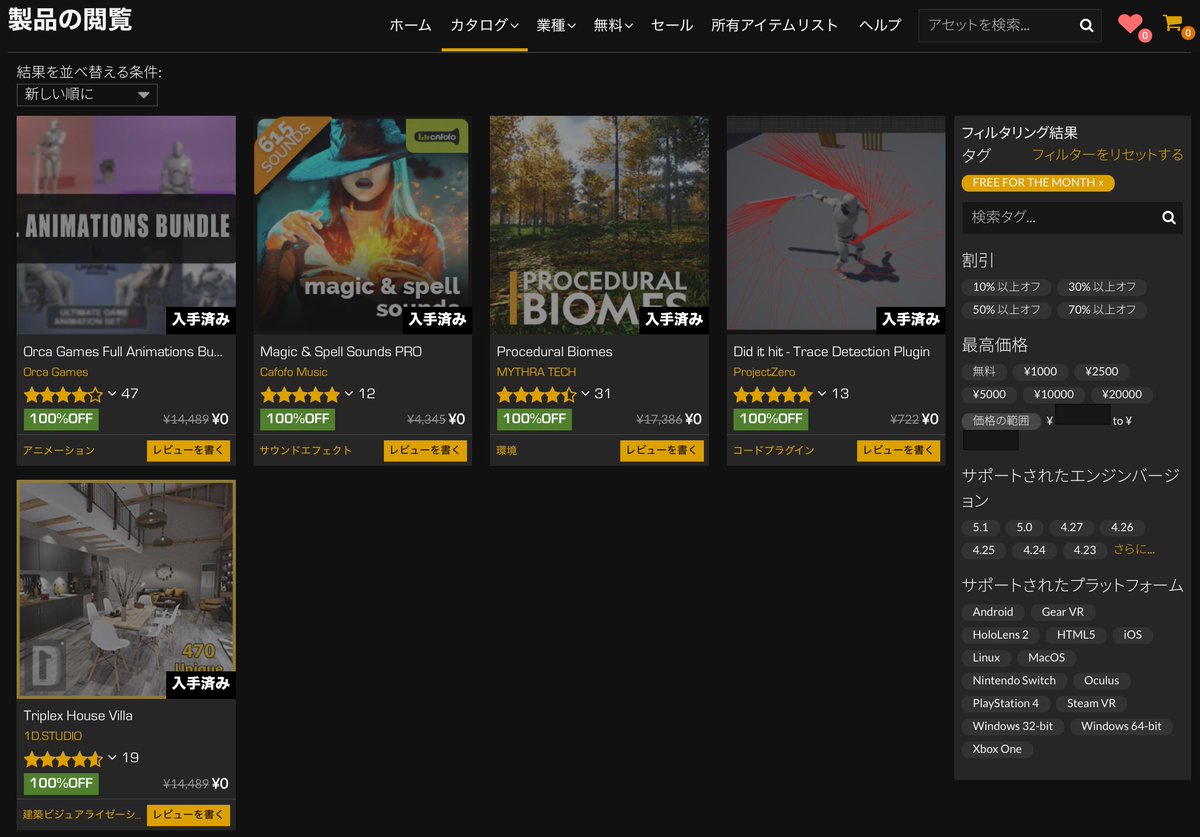Write a review for Procedural Biomes
The width and height of the screenshot is (1200, 837).
click(x=662, y=451)
